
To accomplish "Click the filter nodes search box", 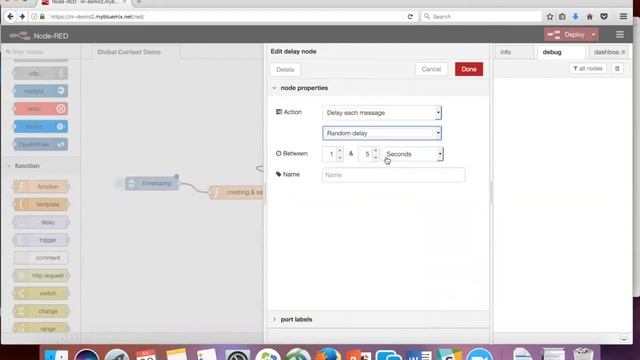I will click(x=40, y=52).
